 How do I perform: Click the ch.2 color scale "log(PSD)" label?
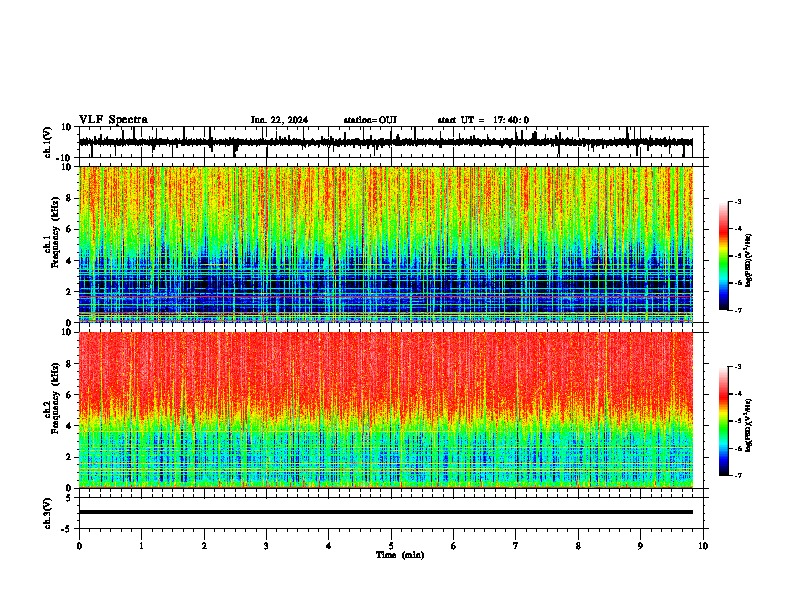point(749,425)
